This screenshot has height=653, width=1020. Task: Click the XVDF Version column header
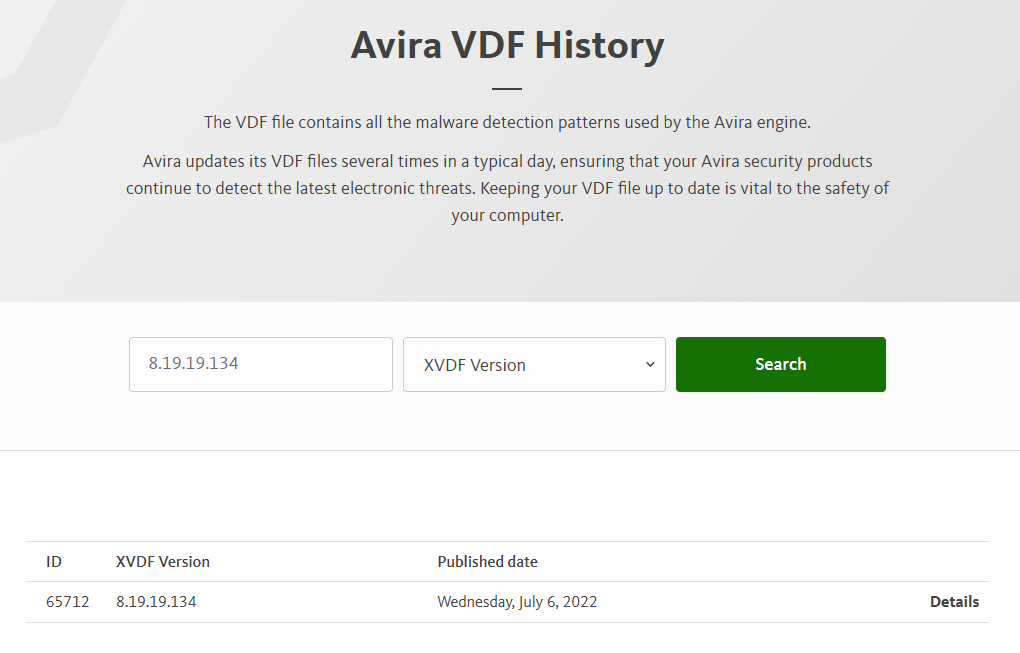point(163,562)
